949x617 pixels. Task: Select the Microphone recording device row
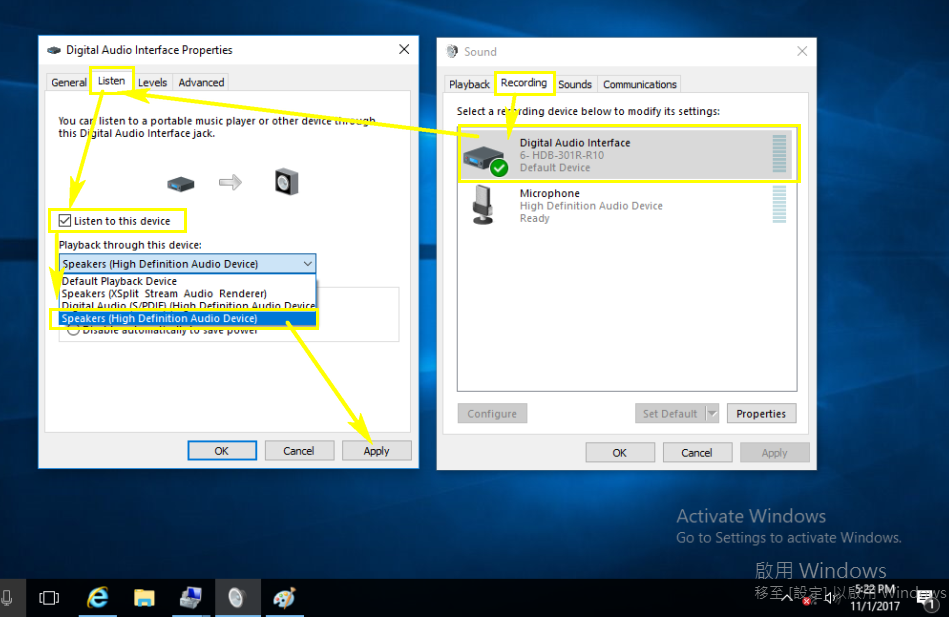(x=627, y=205)
